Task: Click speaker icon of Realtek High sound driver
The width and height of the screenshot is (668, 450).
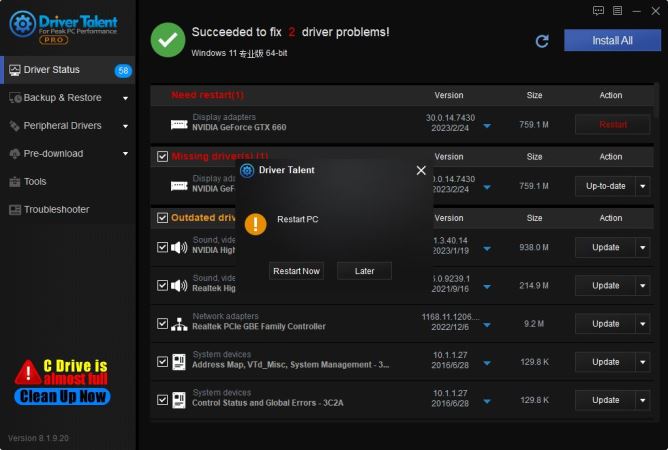Action: coord(179,286)
